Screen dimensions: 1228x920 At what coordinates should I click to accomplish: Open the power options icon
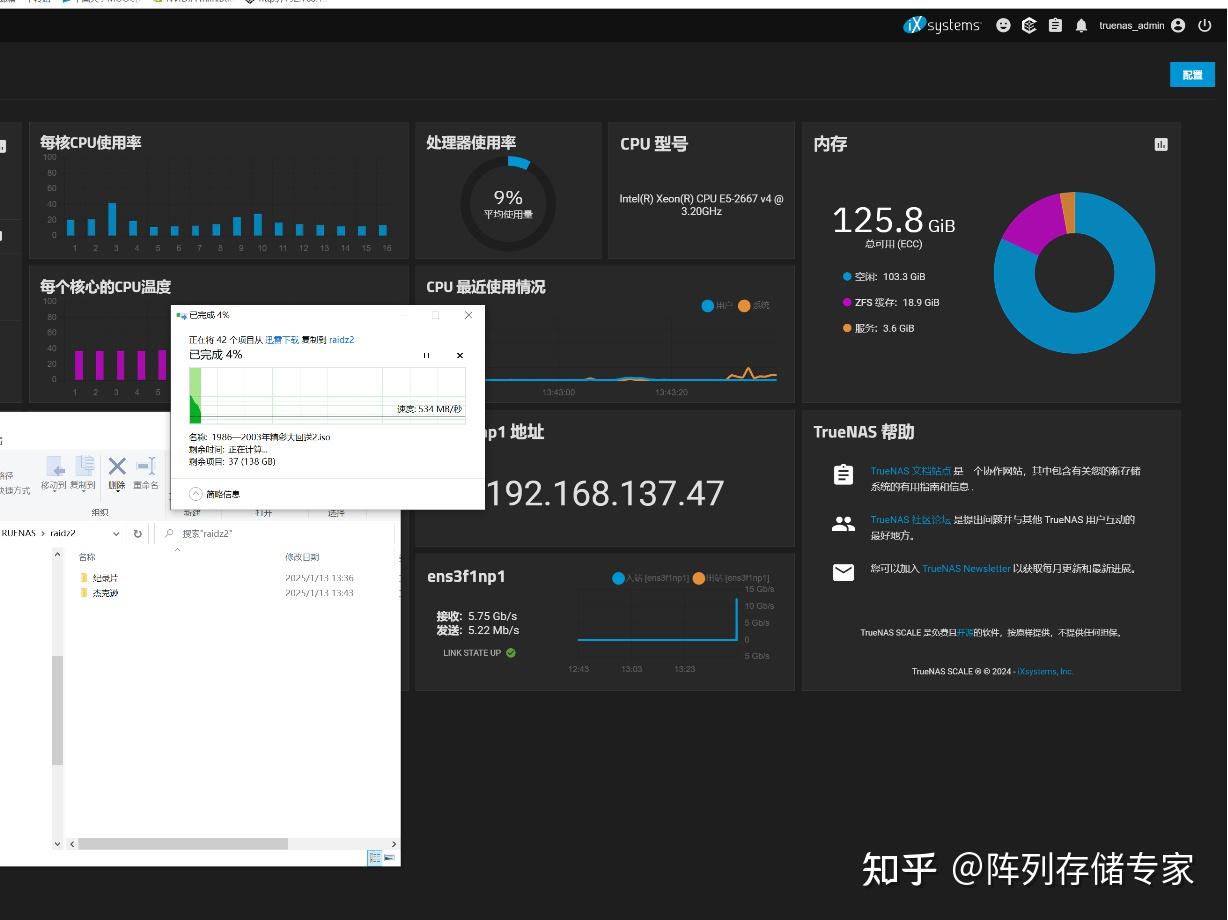[1206, 25]
